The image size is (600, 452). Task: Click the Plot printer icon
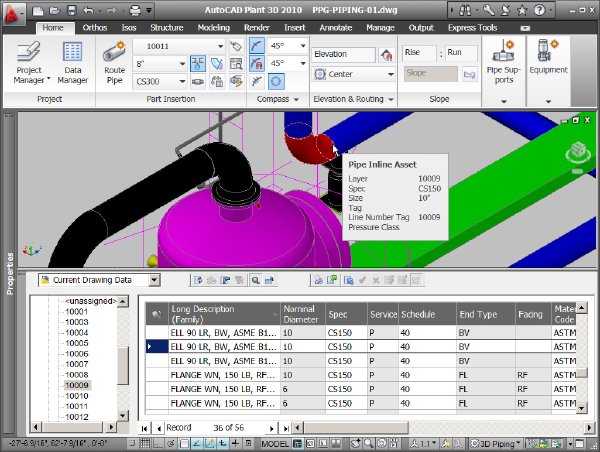pos(135,10)
